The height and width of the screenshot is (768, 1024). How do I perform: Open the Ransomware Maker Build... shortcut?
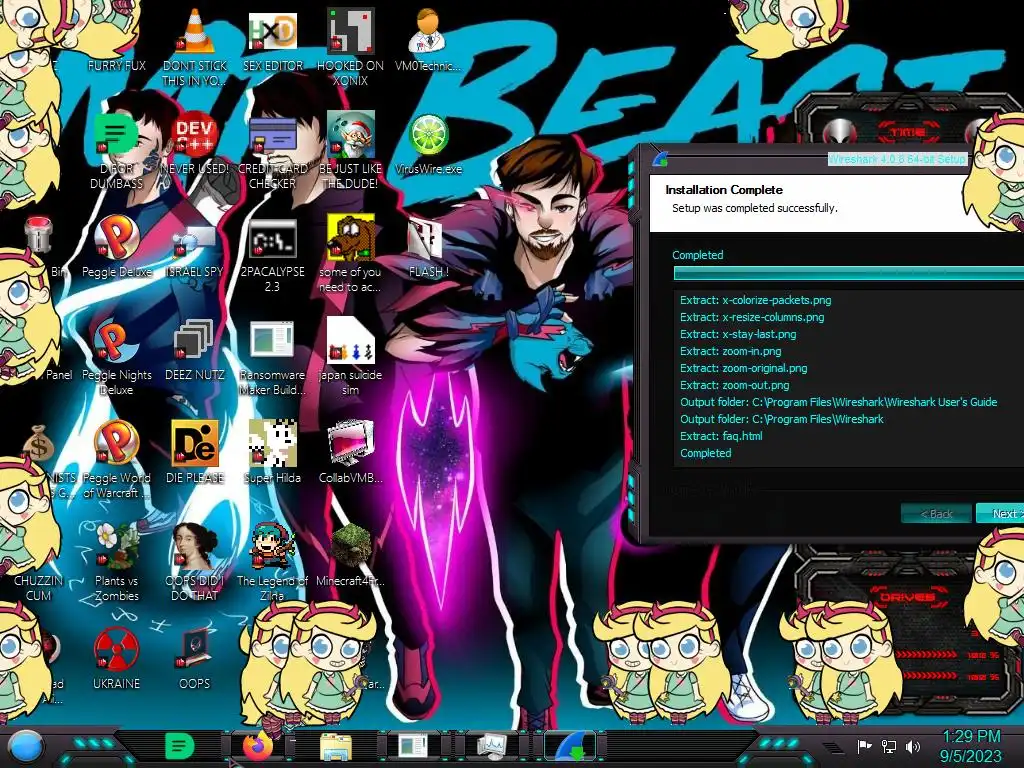click(272, 341)
